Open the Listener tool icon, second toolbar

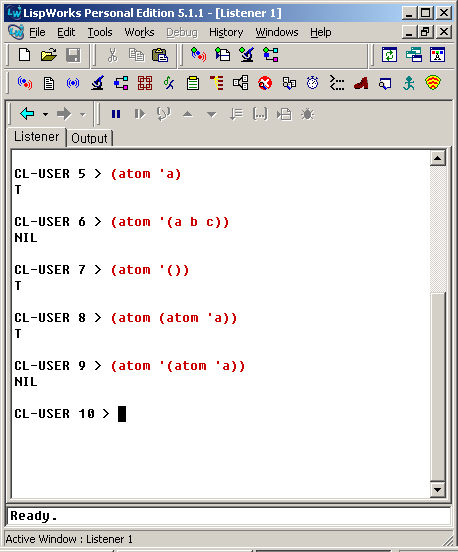(x=25, y=83)
